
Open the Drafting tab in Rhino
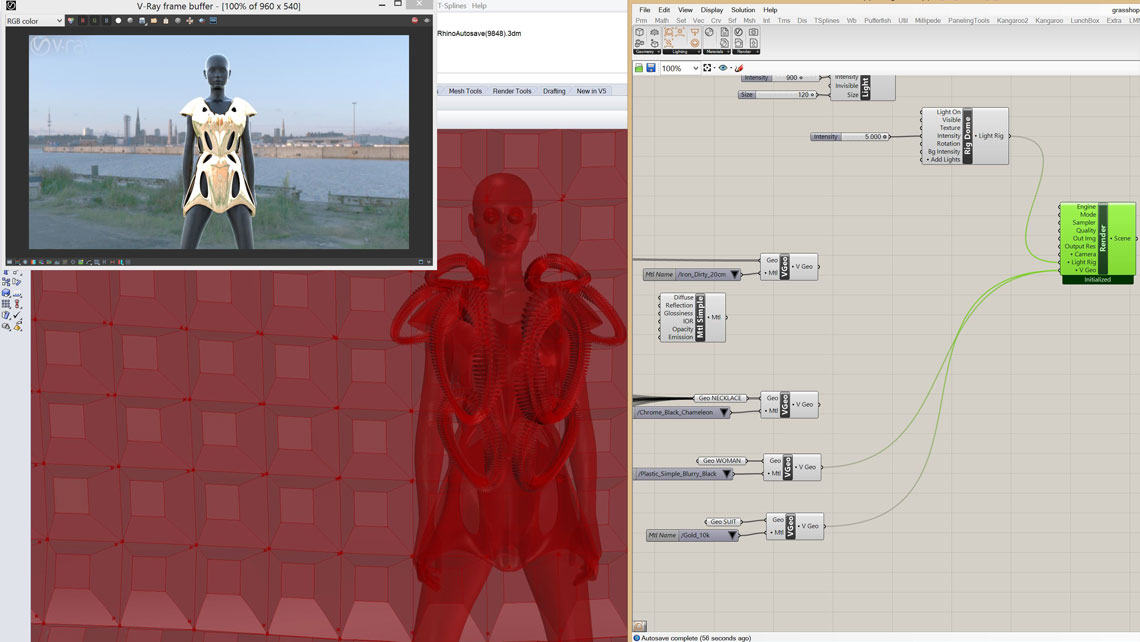click(554, 91)
